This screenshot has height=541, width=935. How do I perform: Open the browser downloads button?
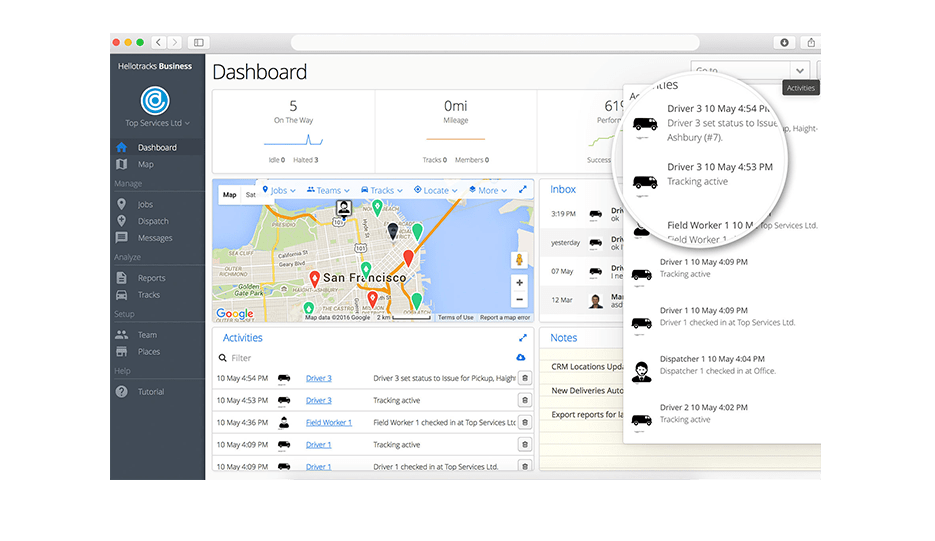click(x=784, y=42)
